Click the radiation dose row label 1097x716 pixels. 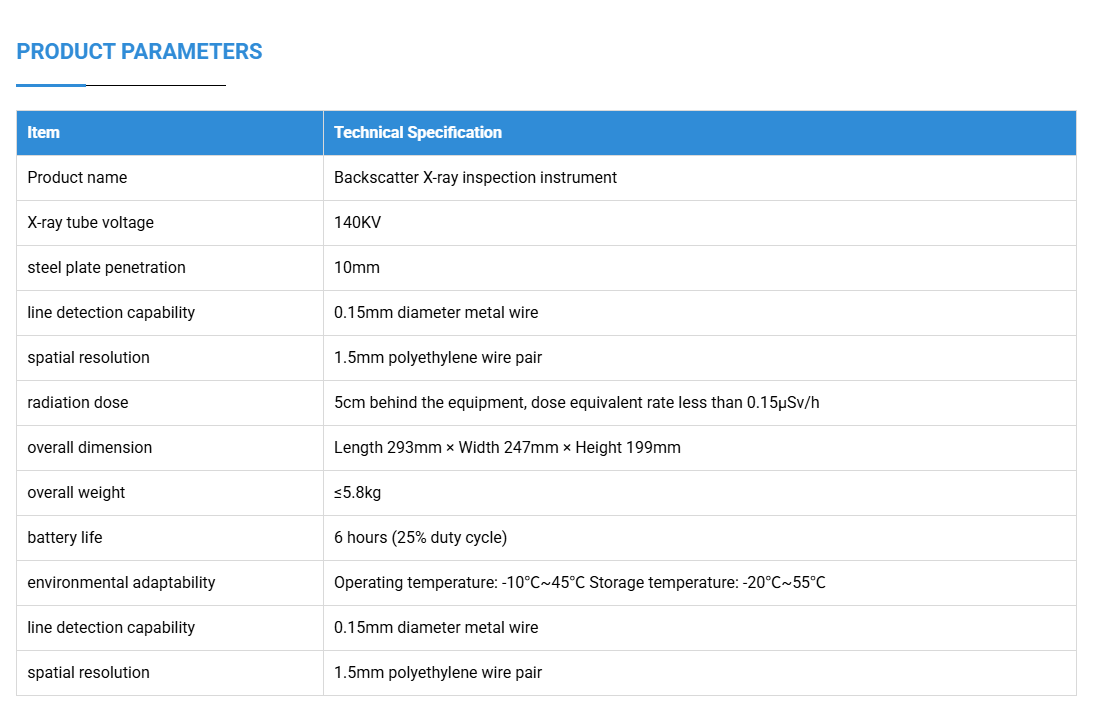pos(78,402)
